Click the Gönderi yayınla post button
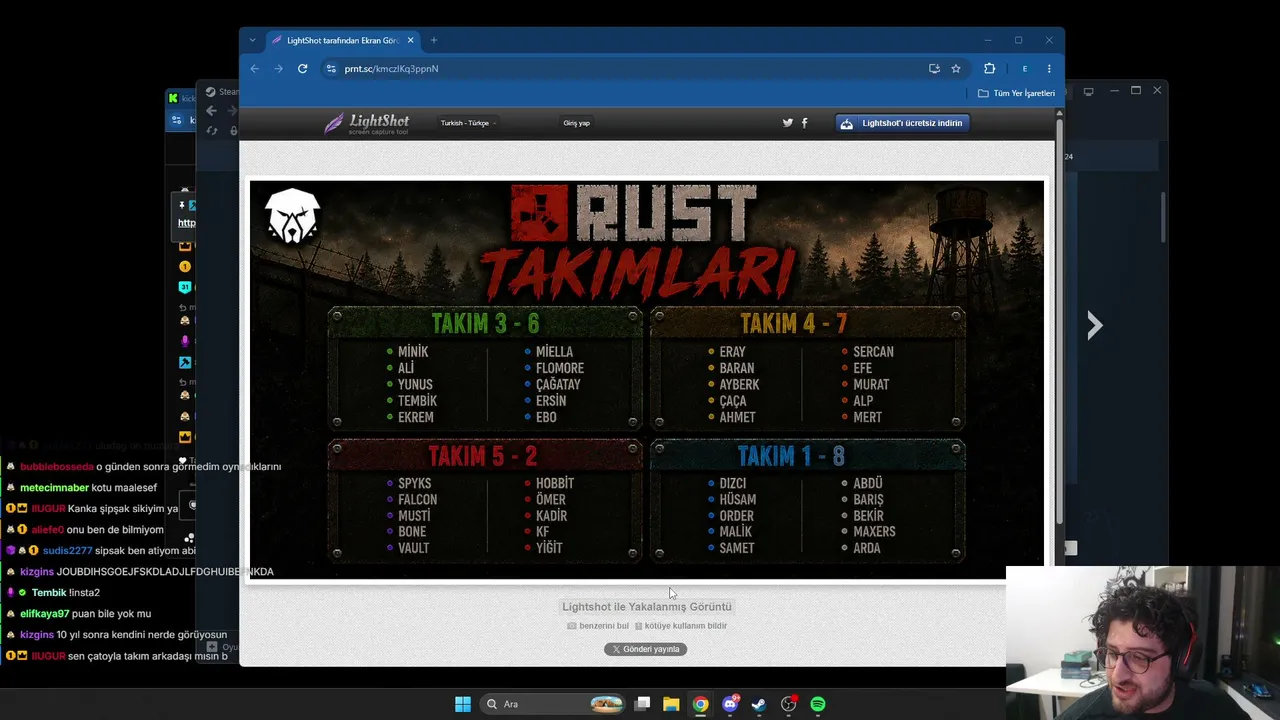The image size is (1280, 720). click(646, 649)
